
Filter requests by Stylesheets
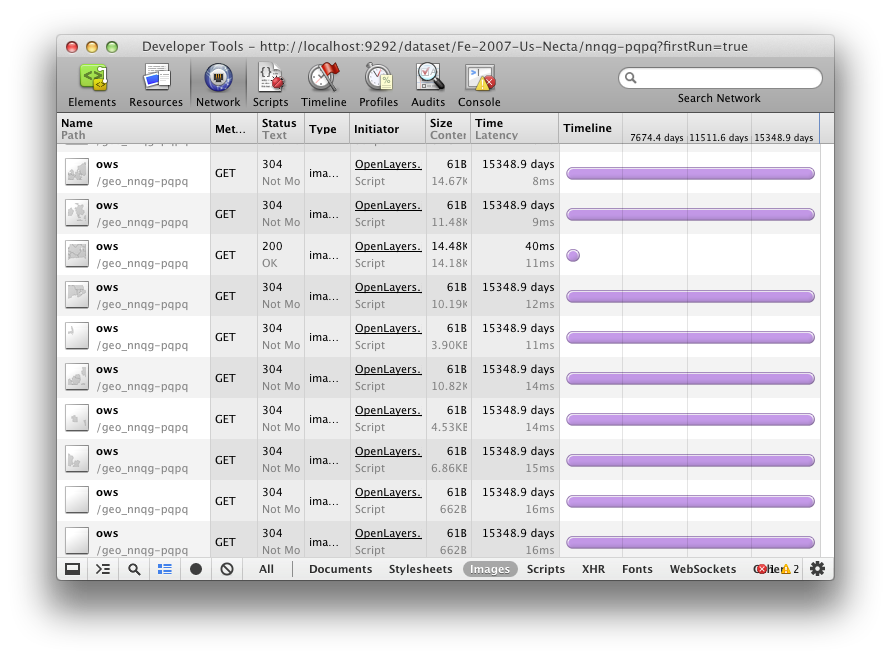pyautogui.click(x=420, y=569)
